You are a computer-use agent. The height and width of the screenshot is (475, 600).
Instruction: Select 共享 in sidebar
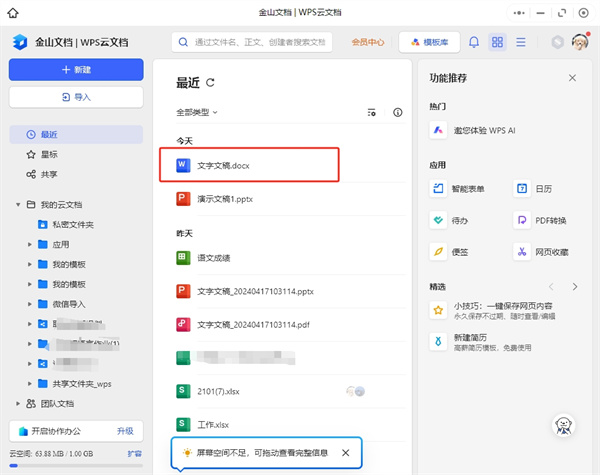[76, 175]
